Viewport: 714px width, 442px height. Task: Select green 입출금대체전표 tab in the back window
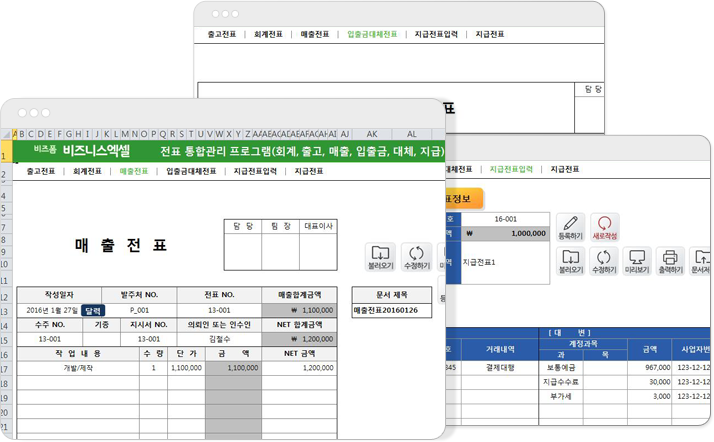[x=372, y=34]
